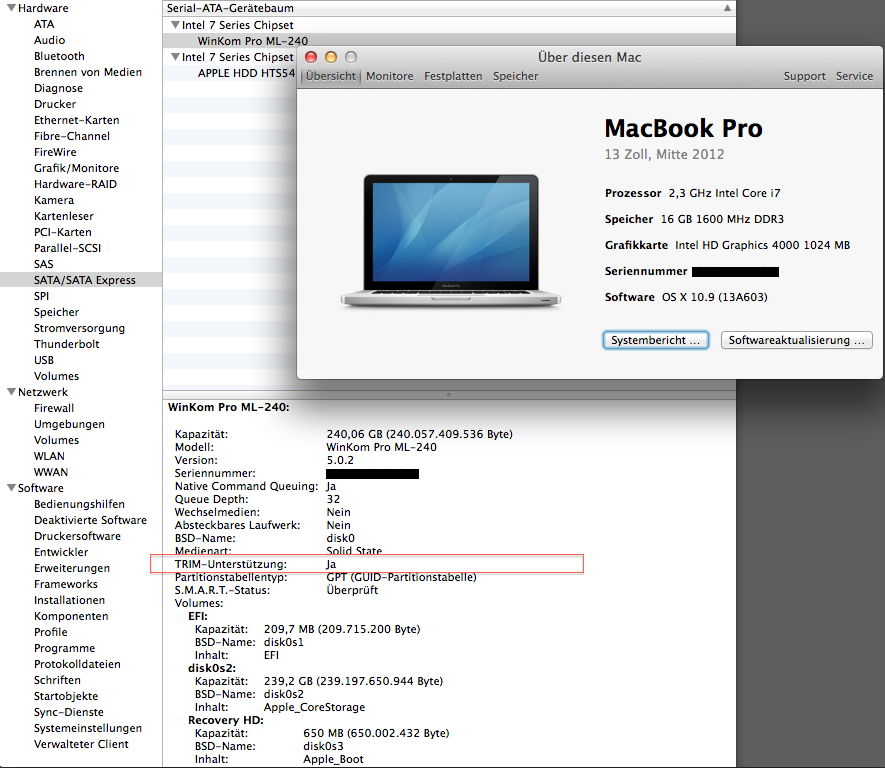Collapse the Hardware section triangle
This screenshot has width=885, height=768.
tap(11, 8)
